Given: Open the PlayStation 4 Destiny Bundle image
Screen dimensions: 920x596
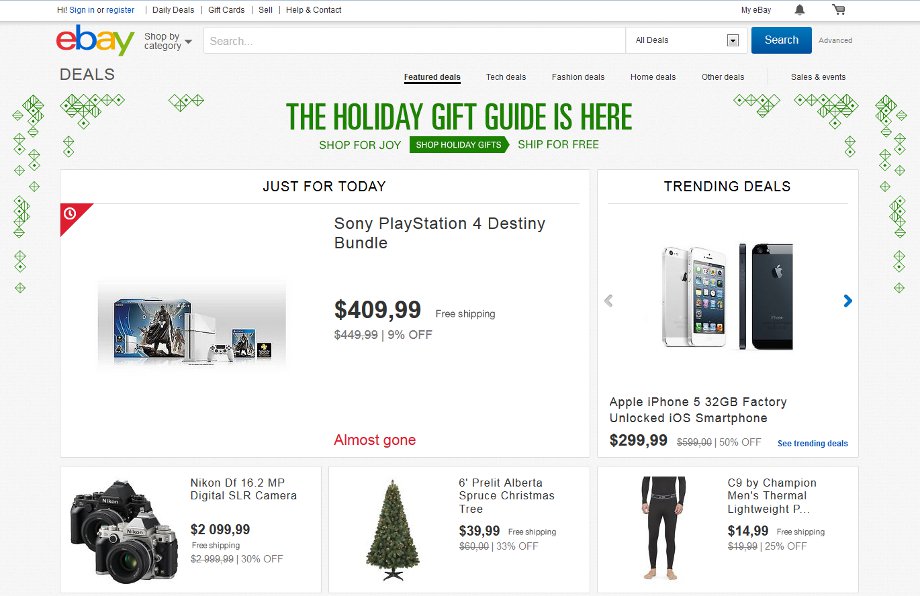Looking at the screenshot, I should tap(192, 324).
